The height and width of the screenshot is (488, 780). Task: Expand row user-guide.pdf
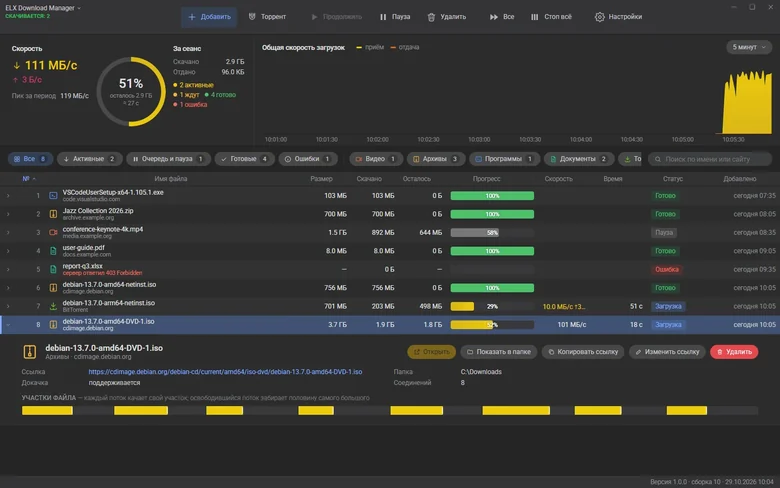tap(8, 251)
